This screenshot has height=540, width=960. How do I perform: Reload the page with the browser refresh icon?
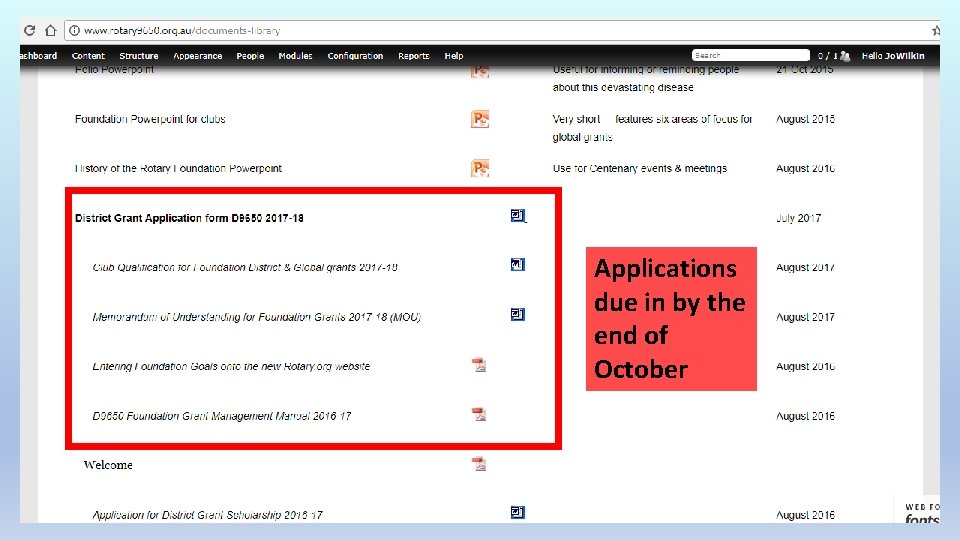pyautogui.click(x=29, y=30)
